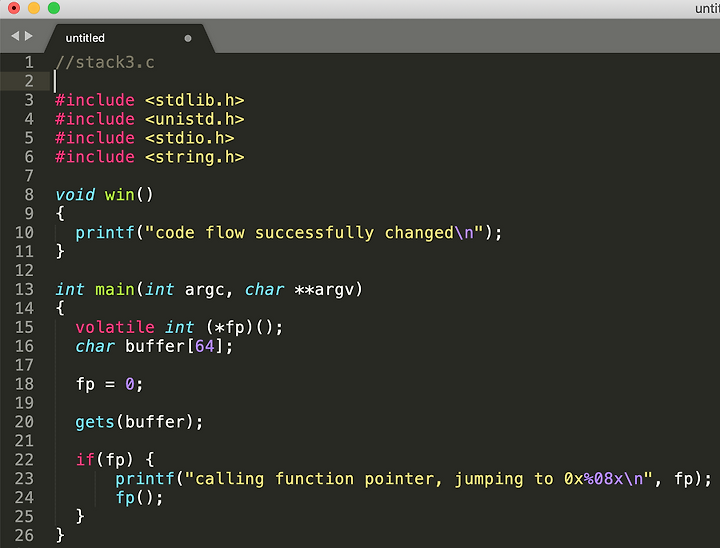Click the if(fp) { statement

point(115,459)
